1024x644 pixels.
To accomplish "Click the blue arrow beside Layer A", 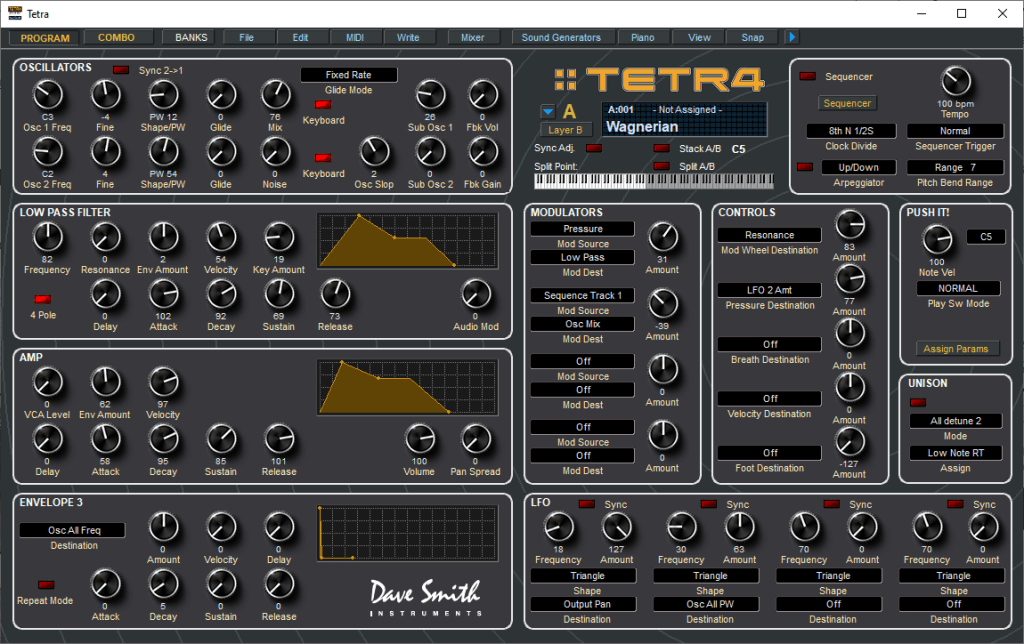I will [547, 111].
